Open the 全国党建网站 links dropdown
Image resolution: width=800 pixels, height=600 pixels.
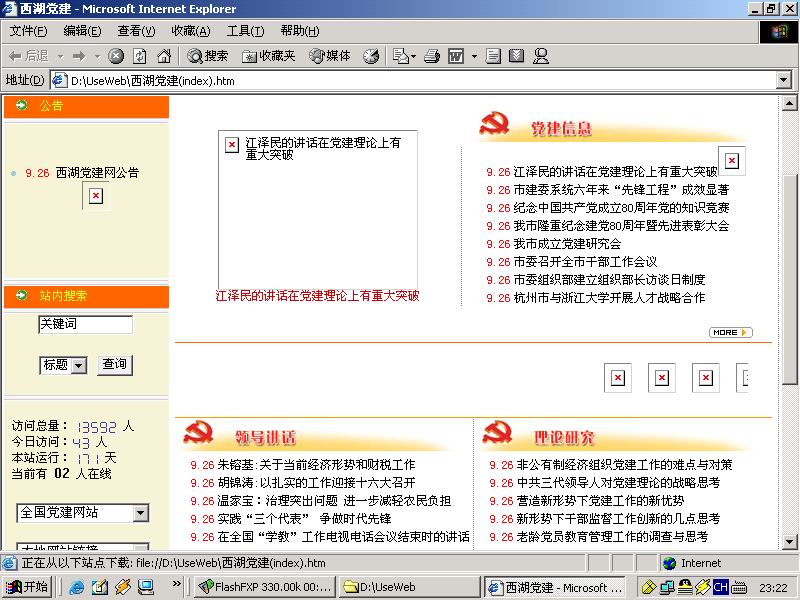click(x=140, y=513)
